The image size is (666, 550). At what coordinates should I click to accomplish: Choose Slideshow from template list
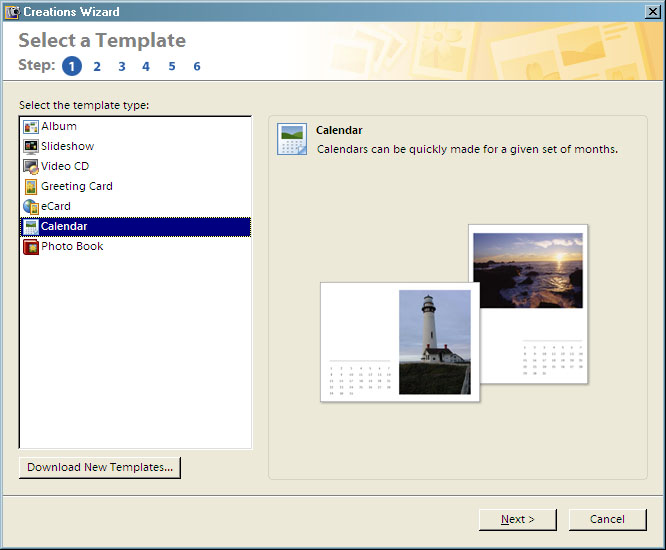pyautogui.click(x=68, y=147)
